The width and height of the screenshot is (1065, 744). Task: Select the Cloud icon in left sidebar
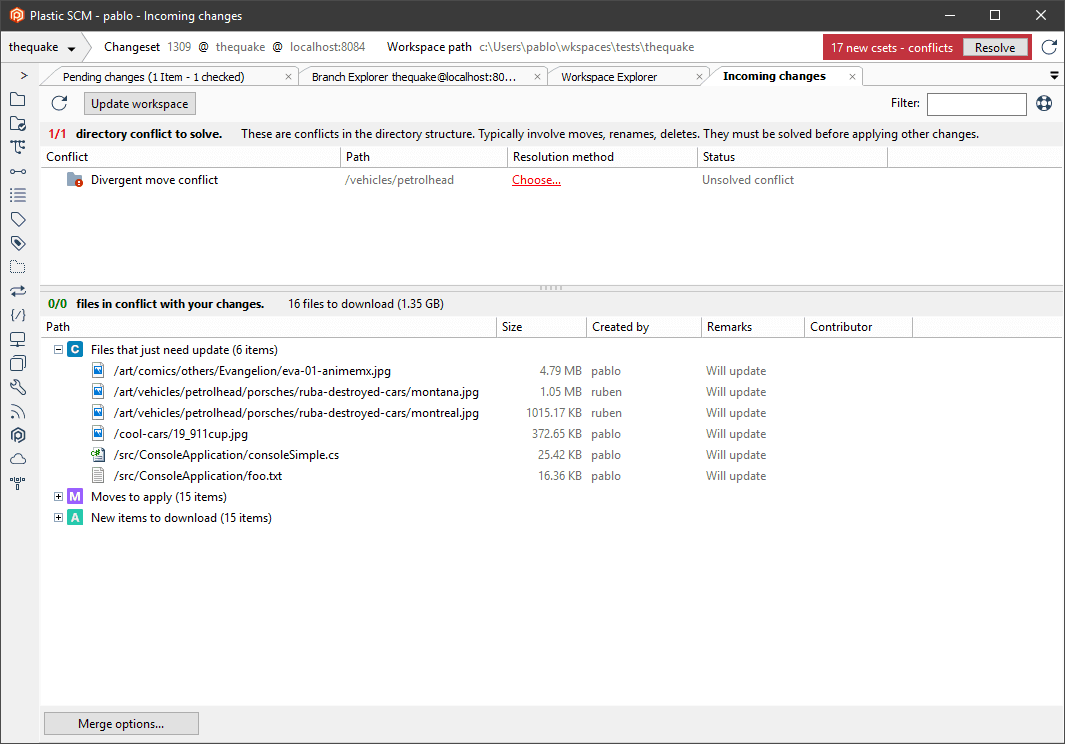17,459
